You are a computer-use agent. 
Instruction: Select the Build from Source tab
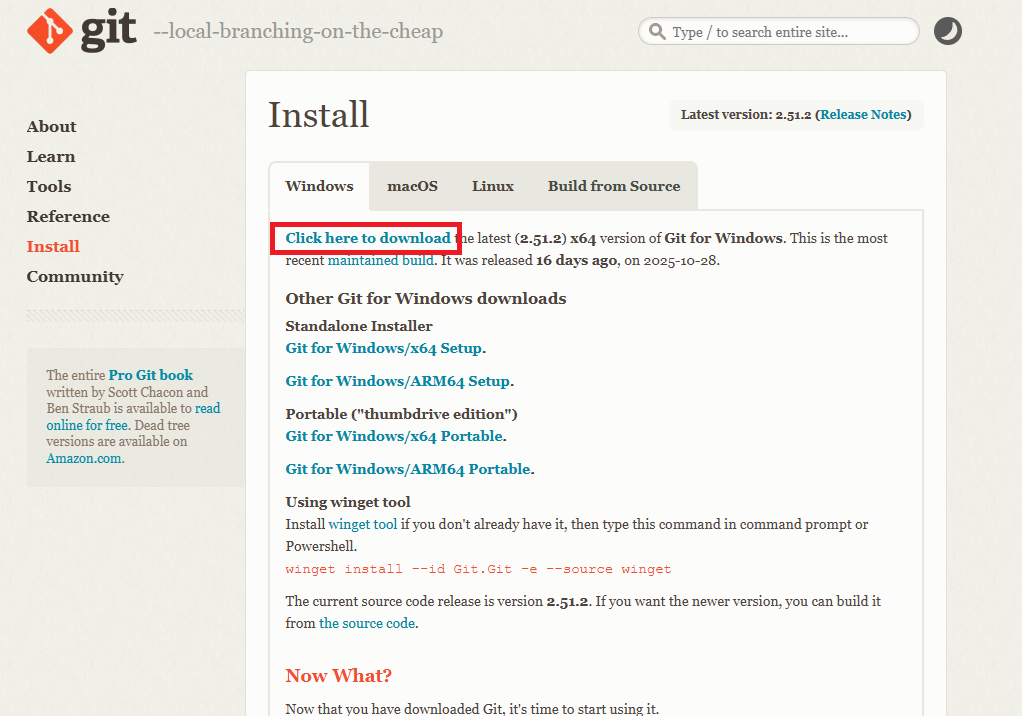(613, 186)
